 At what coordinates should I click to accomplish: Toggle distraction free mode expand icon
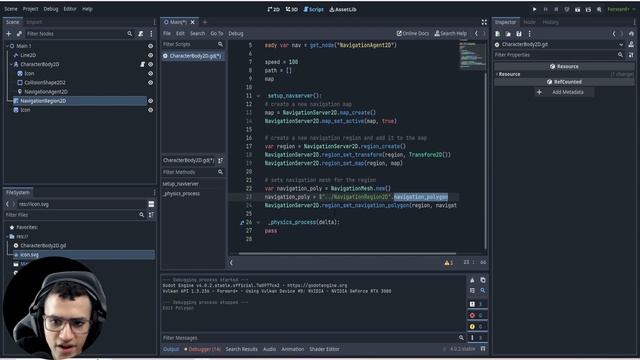[484, 22]
